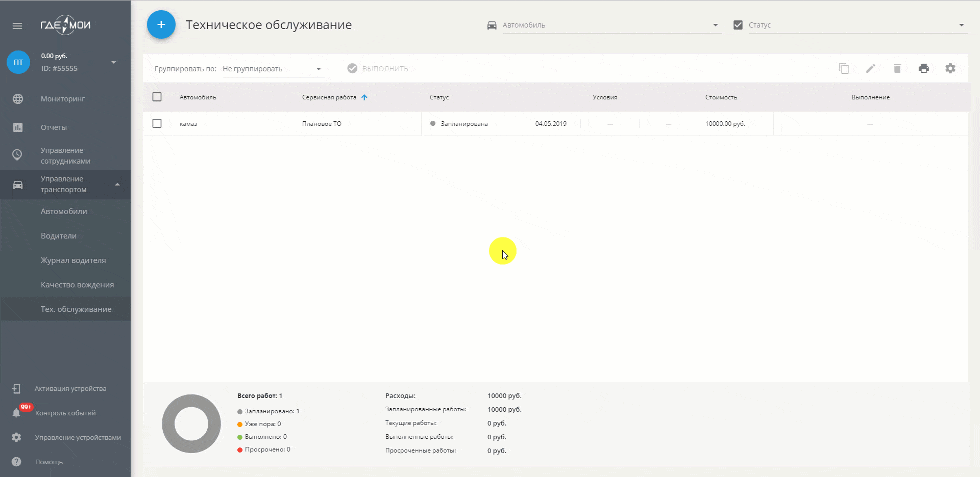
Task: Open the Группировать по dropdown
Action: click(x=272, y=69)
